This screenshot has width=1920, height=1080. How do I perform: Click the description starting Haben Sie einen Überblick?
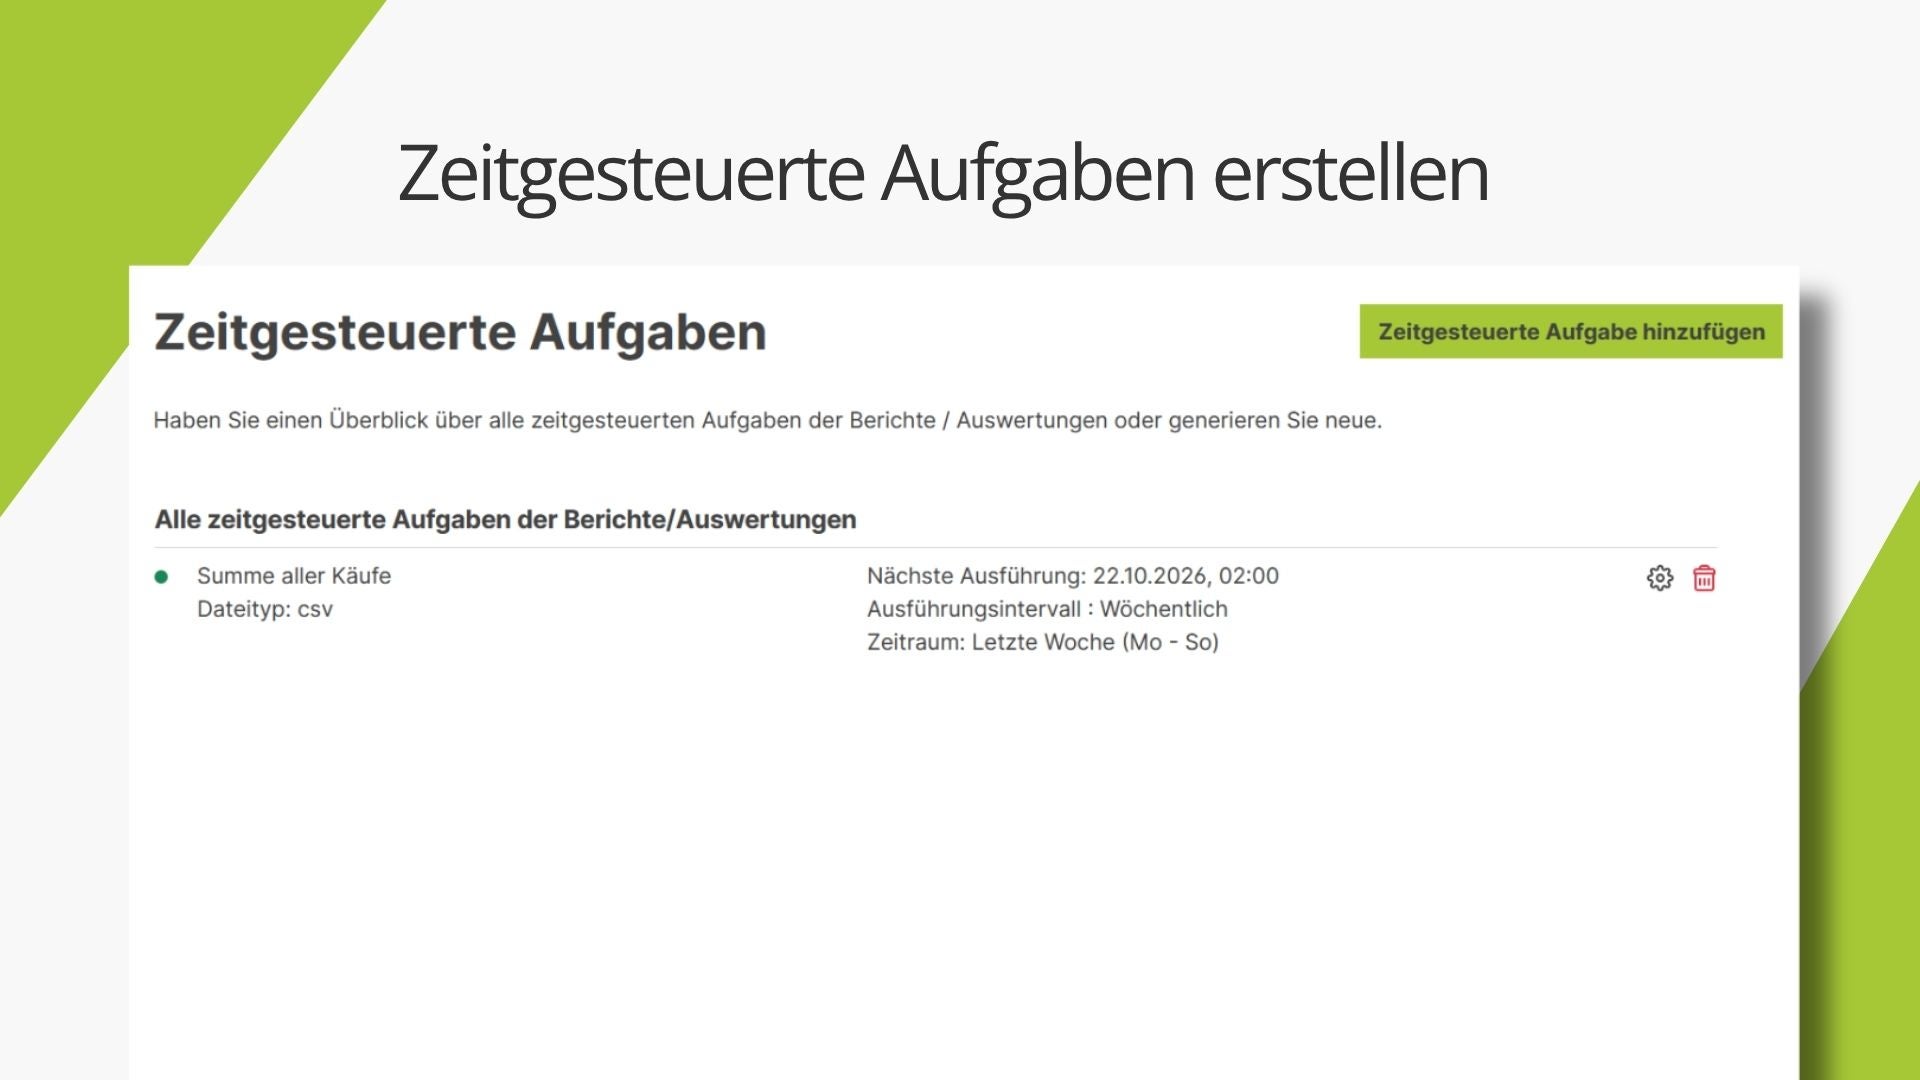pyautogui.click(x=768, y=421)
